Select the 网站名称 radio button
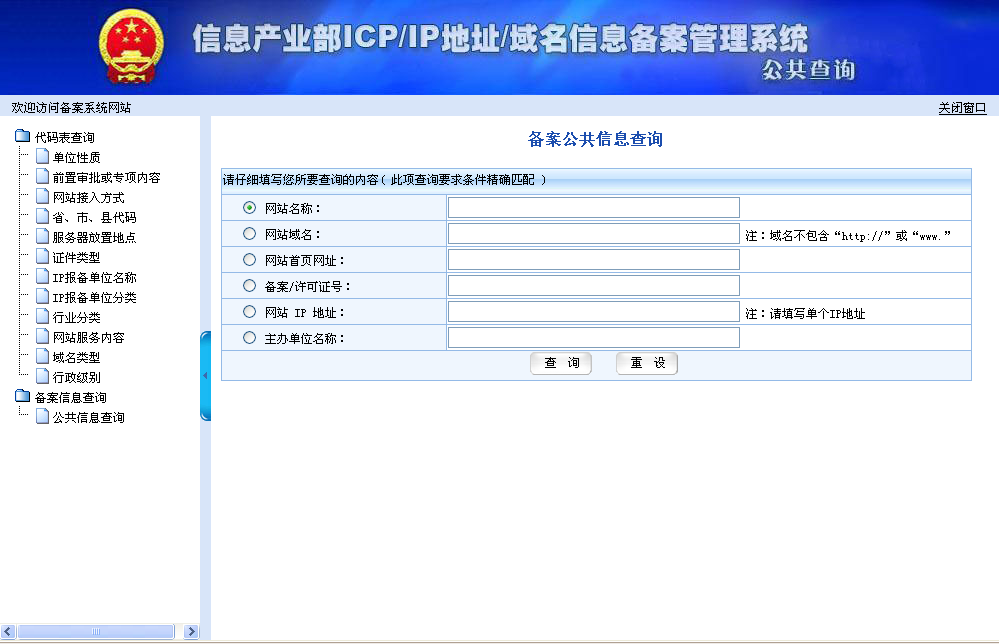The width and height of the screenshot is (1001, 644). (x=250, y=207)
